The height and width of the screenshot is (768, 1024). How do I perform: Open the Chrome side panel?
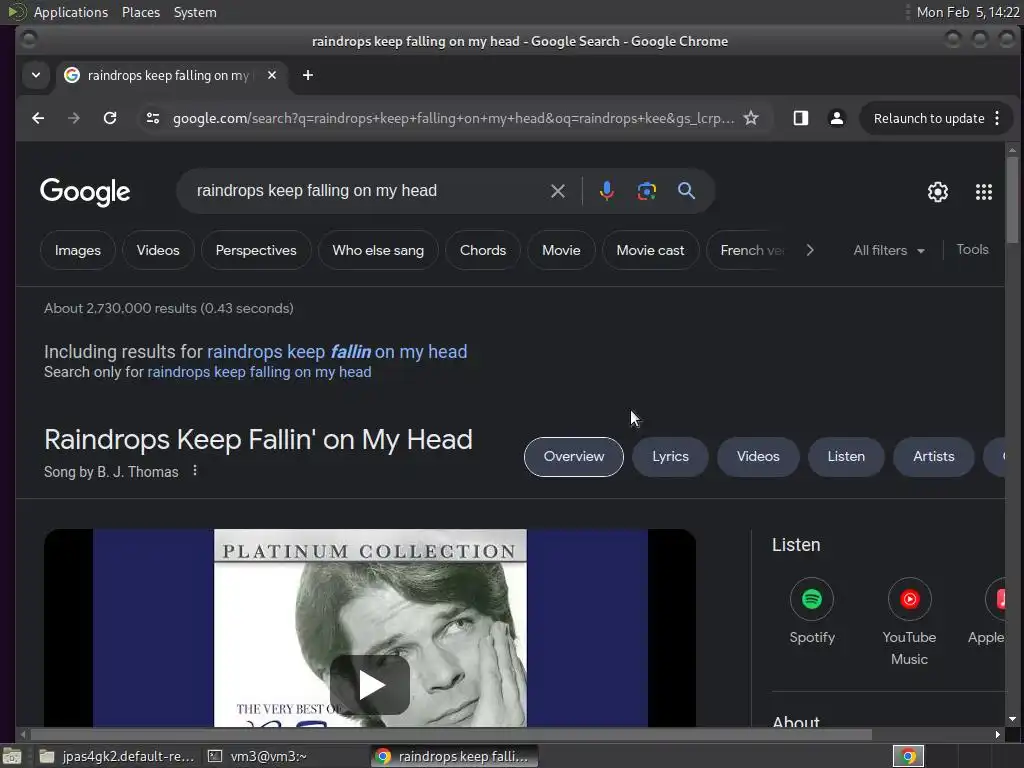[x=801, y=118]
